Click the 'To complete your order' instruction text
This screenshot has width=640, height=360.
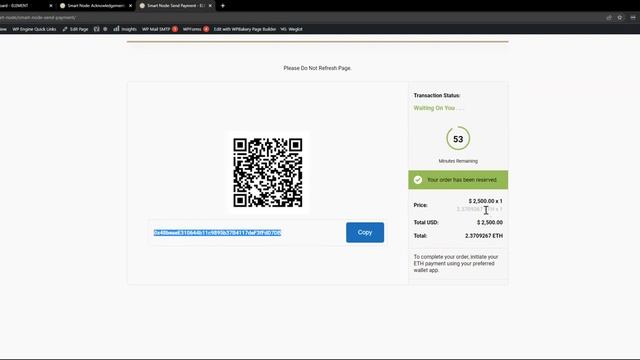pos(456,264)
